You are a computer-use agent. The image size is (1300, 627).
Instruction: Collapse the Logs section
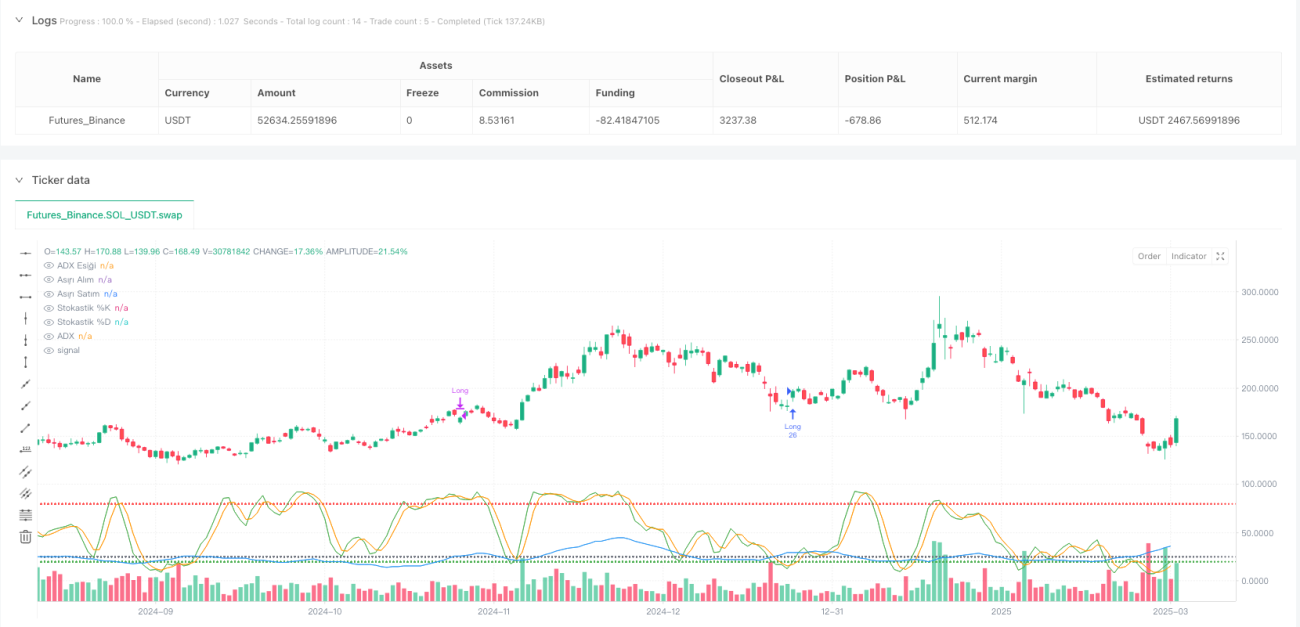pyautogui.click(x=18, y=20)
